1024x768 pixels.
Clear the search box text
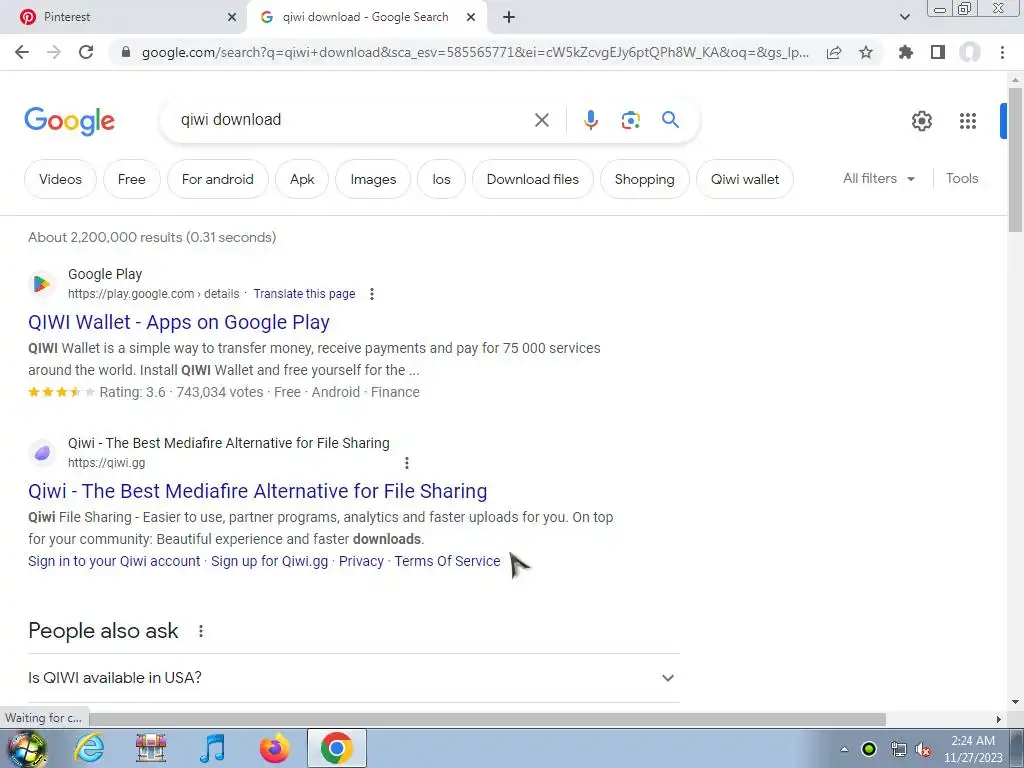[541, 120]
